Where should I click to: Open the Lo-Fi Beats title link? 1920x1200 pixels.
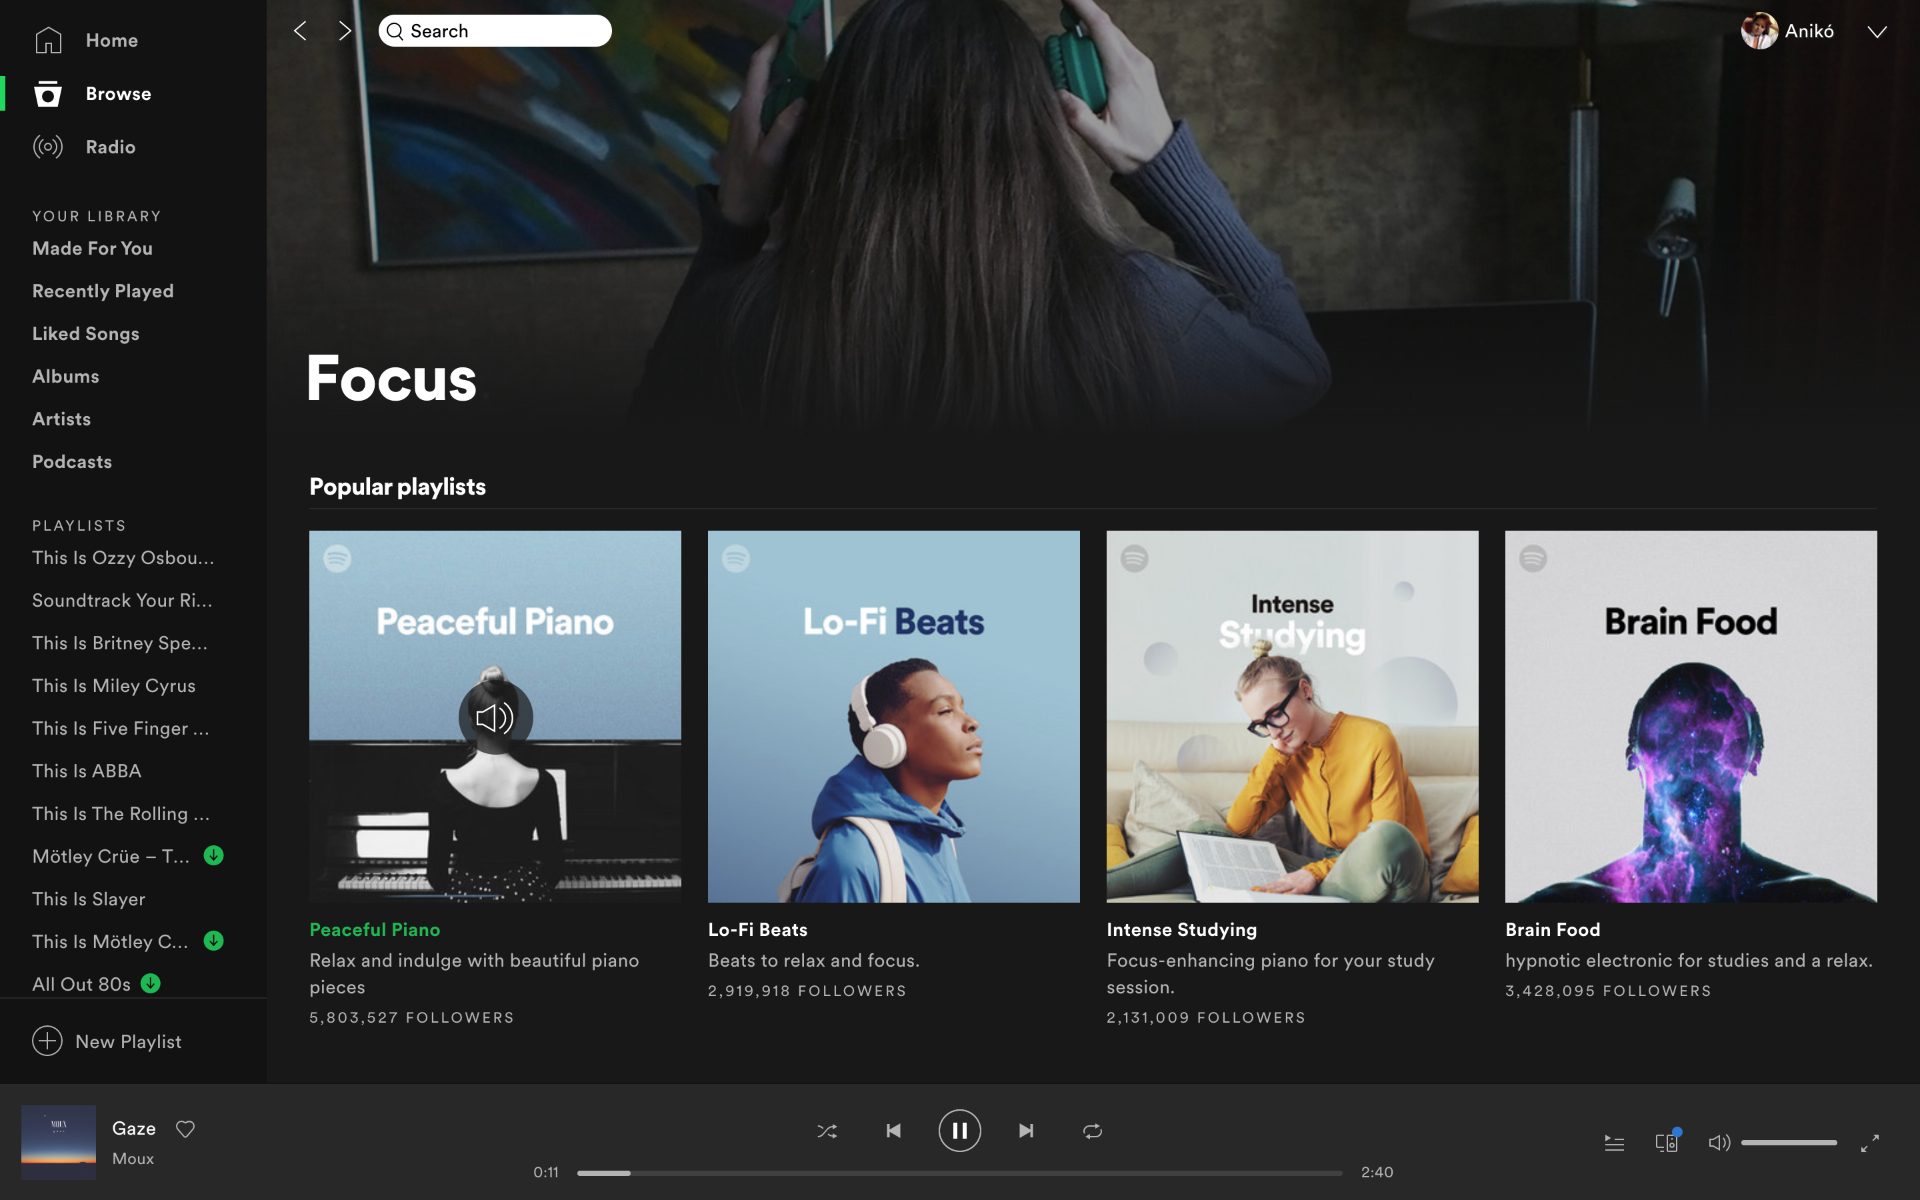click(758, 930)
